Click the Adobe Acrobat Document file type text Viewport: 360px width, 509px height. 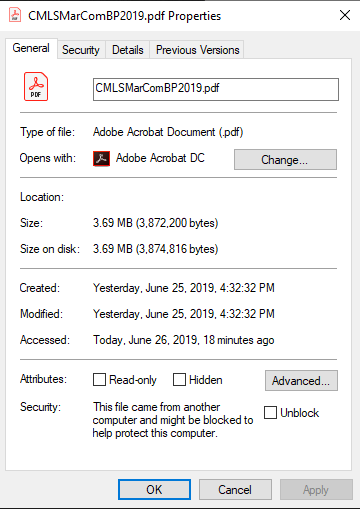(168, 132)
